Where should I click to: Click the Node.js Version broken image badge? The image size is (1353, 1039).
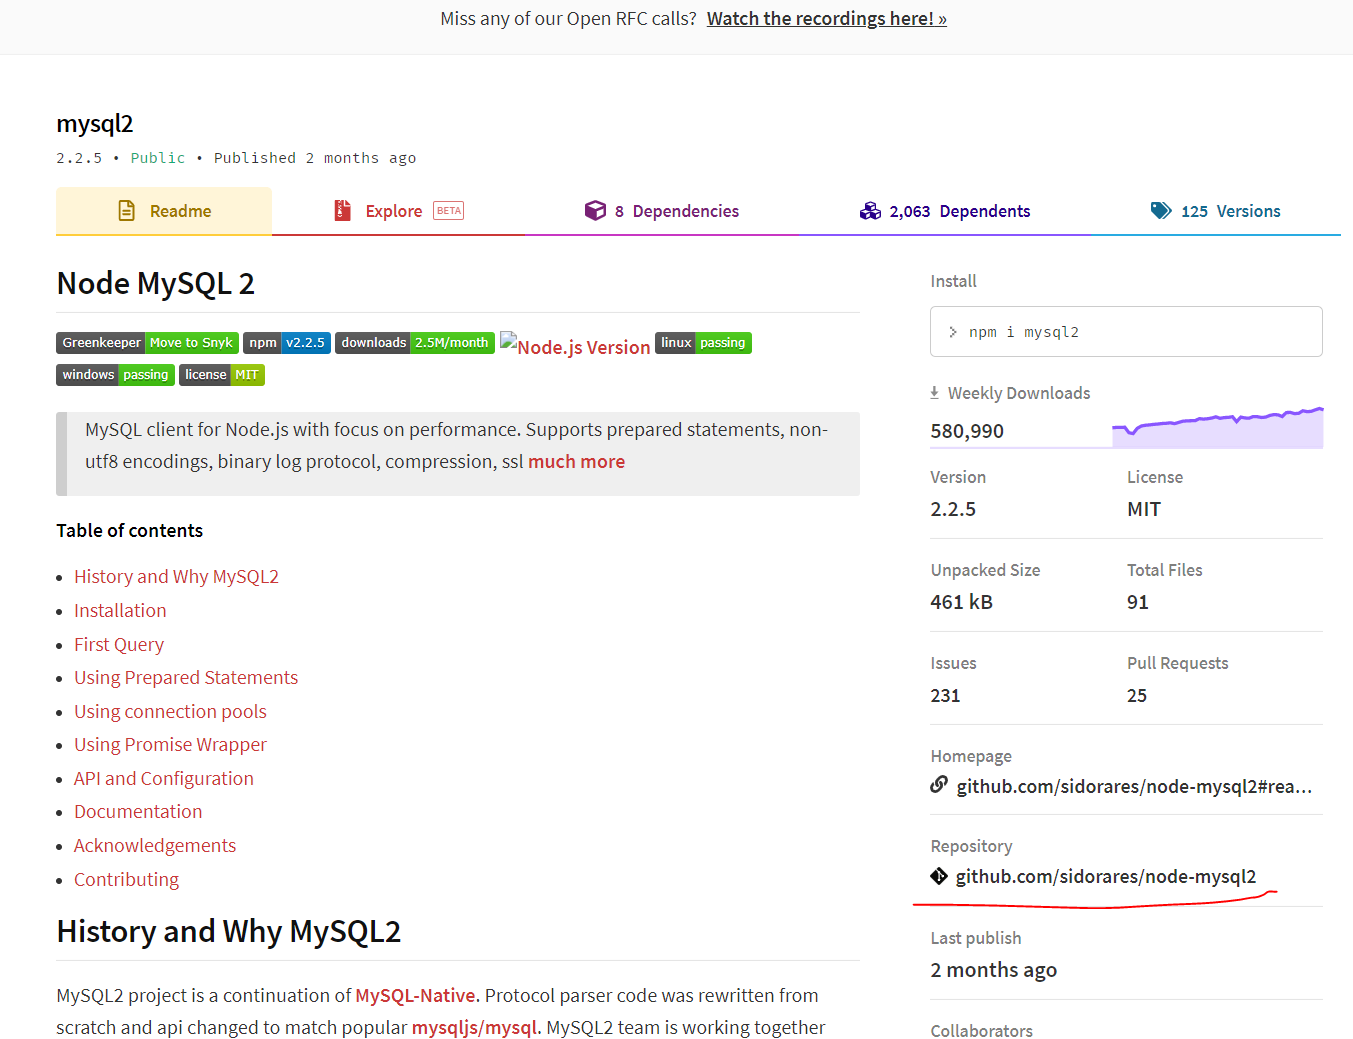point(575,345)
